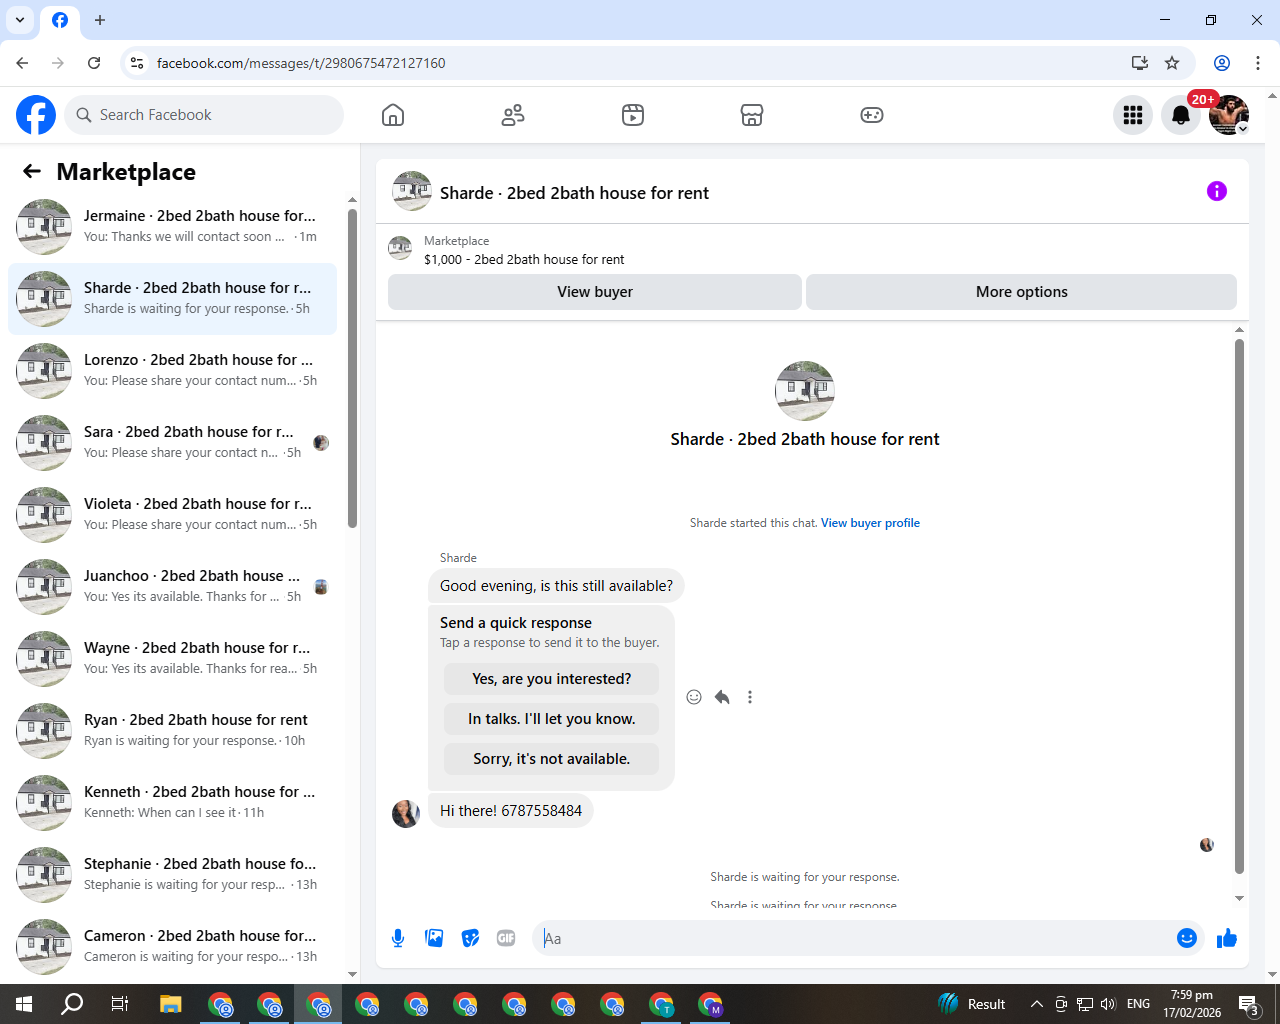
Task: Open the Windows Start menu
Action: pyautogui.click(x=24, y=1004)
